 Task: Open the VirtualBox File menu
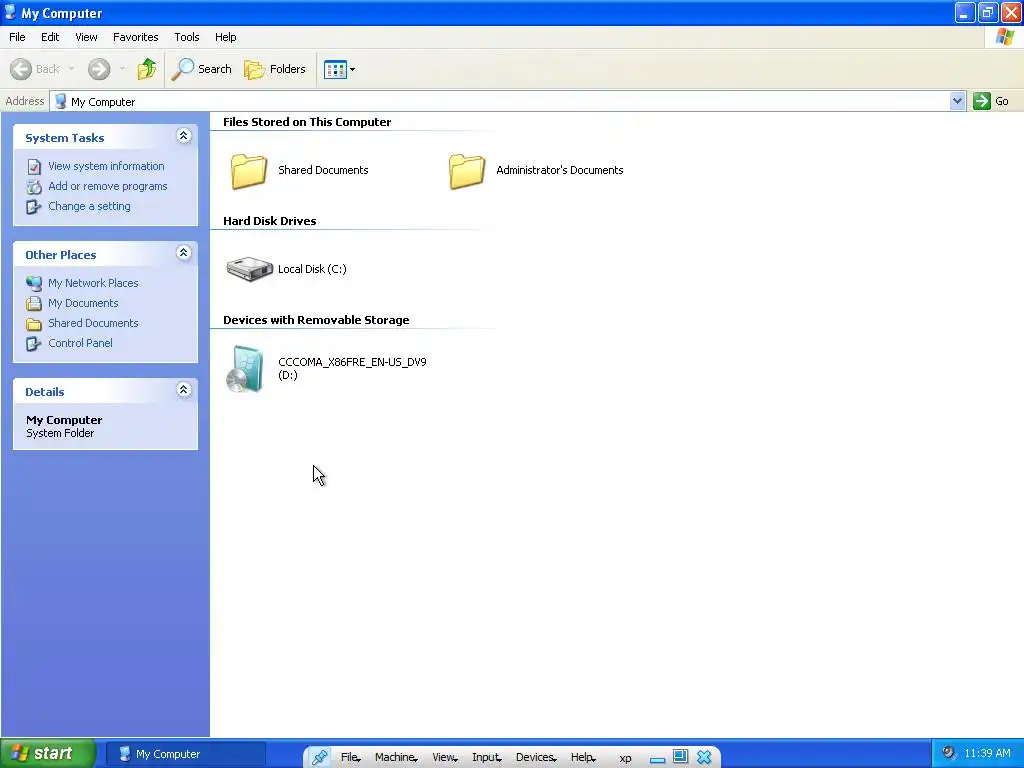point(351,758)
